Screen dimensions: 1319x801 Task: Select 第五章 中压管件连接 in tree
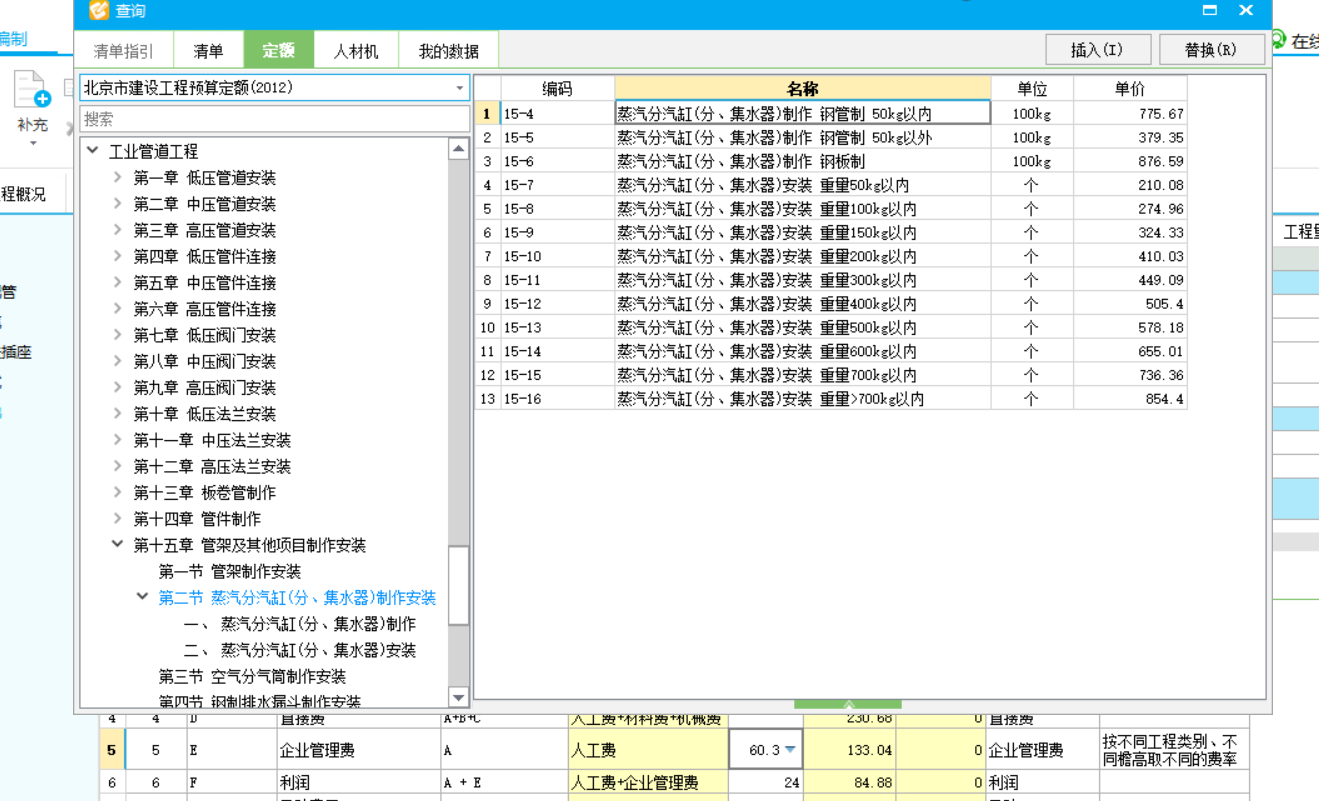(x=205, y=283)
